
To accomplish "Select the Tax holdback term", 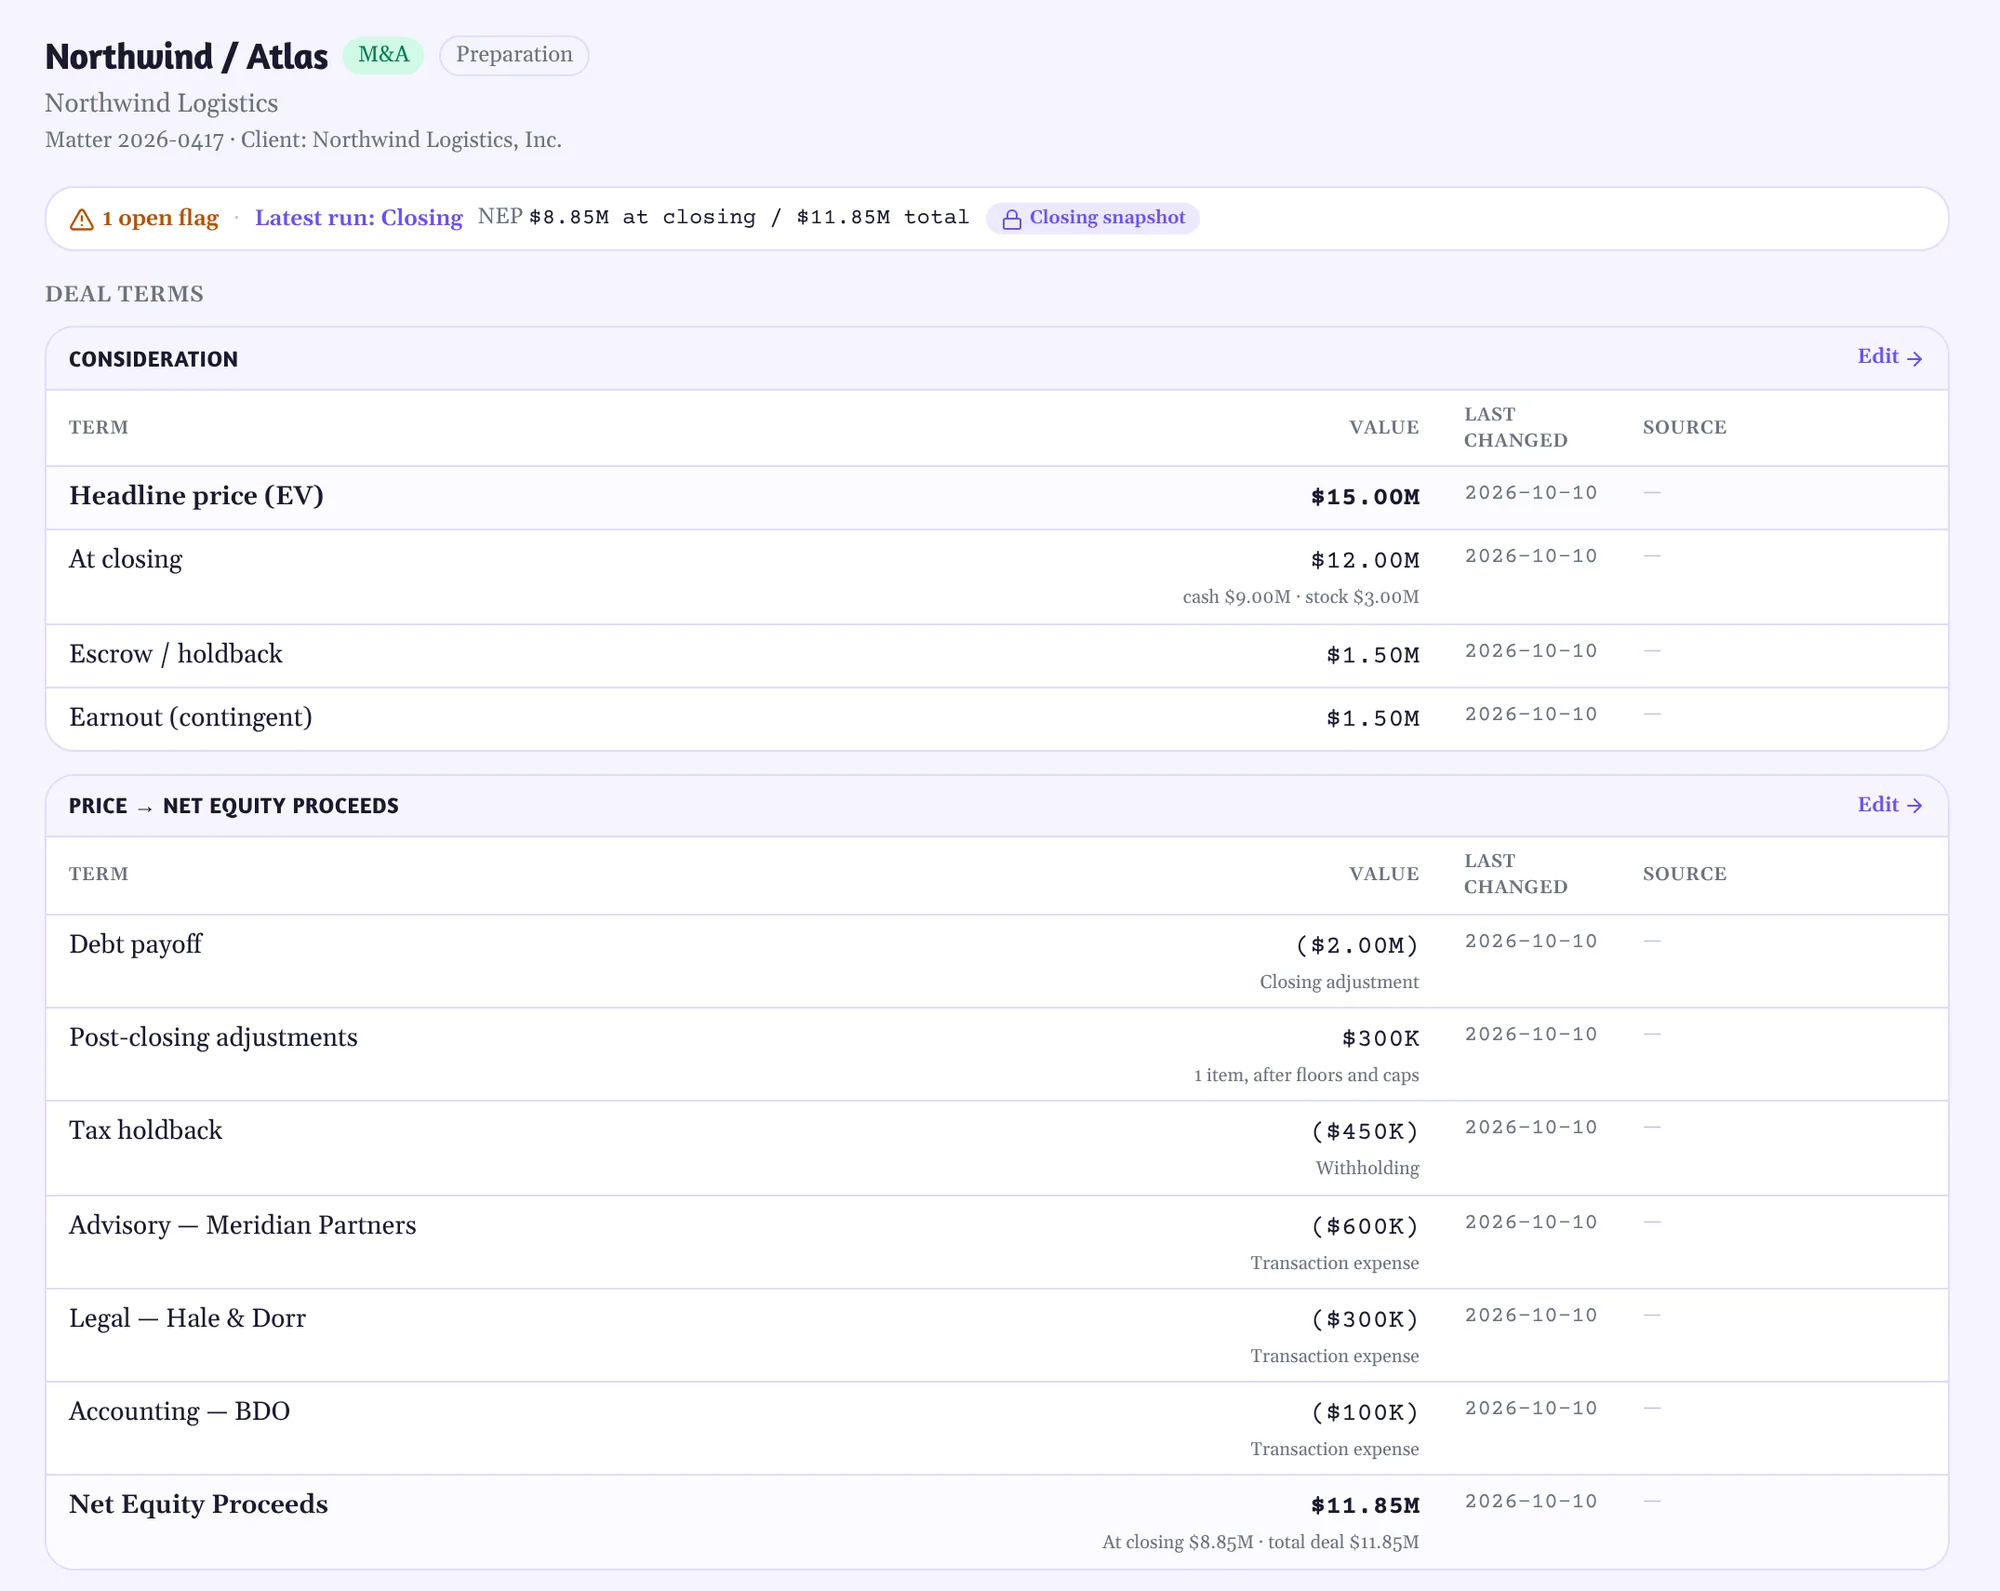I will [x=146, y=1130].
